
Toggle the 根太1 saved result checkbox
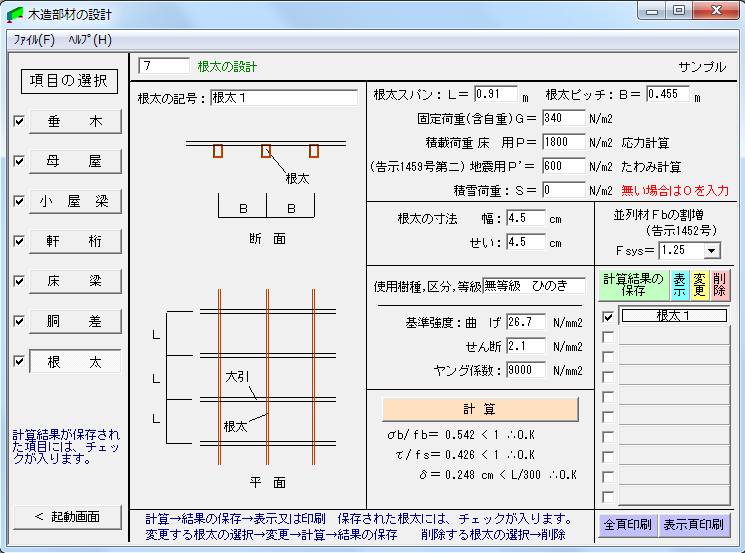tap(607, 317)
